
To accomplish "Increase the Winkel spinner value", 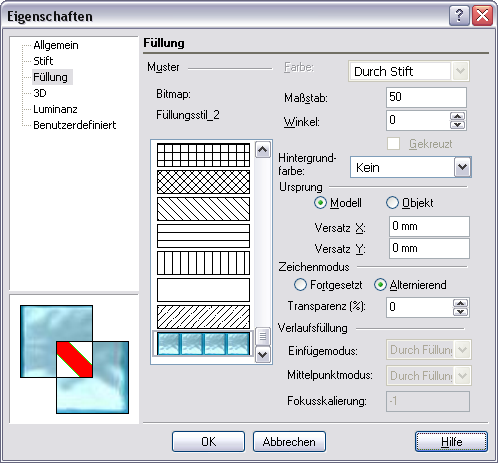I will (x=457, y=116).
